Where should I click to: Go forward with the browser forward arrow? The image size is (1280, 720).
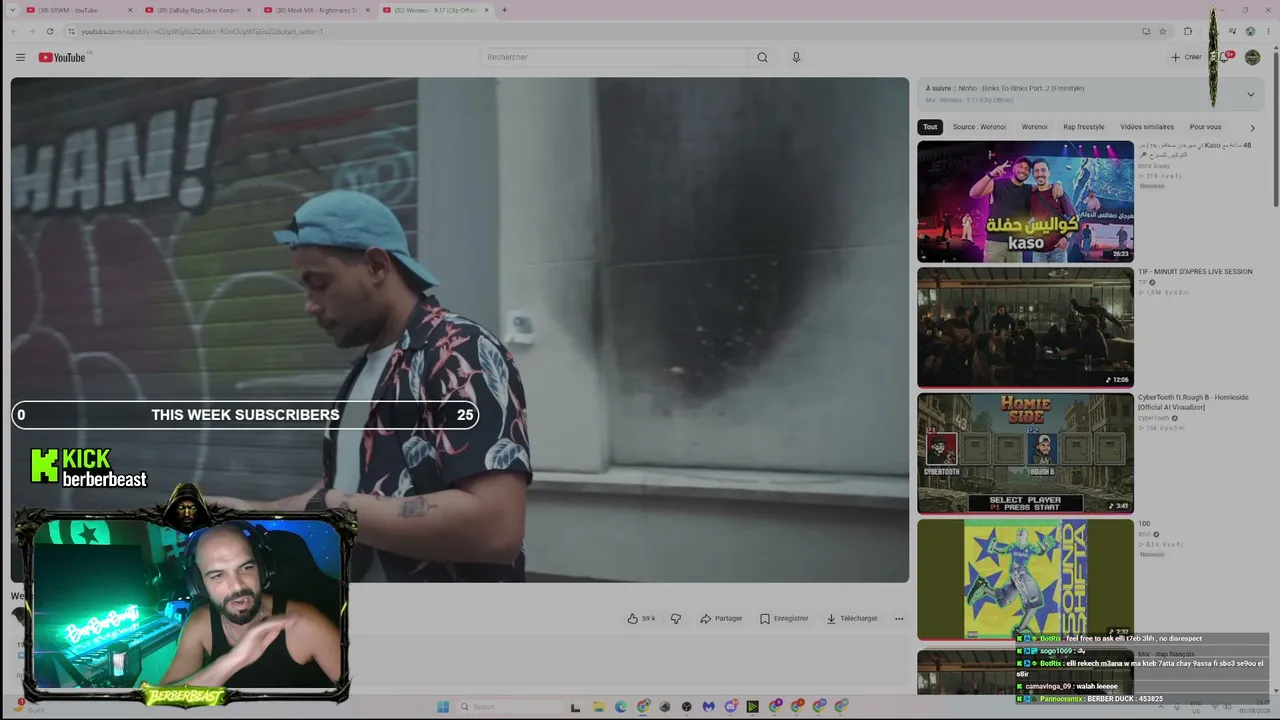pos(31,31)
